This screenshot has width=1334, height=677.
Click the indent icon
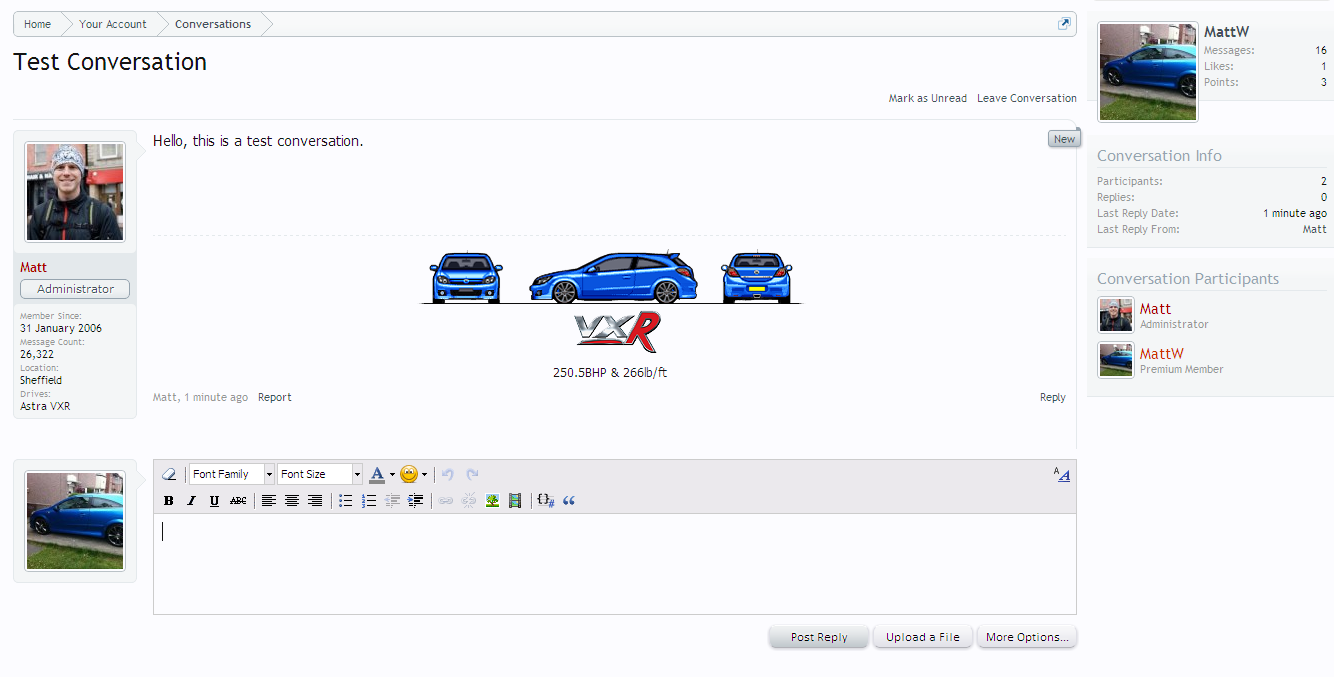click(416, 501)
